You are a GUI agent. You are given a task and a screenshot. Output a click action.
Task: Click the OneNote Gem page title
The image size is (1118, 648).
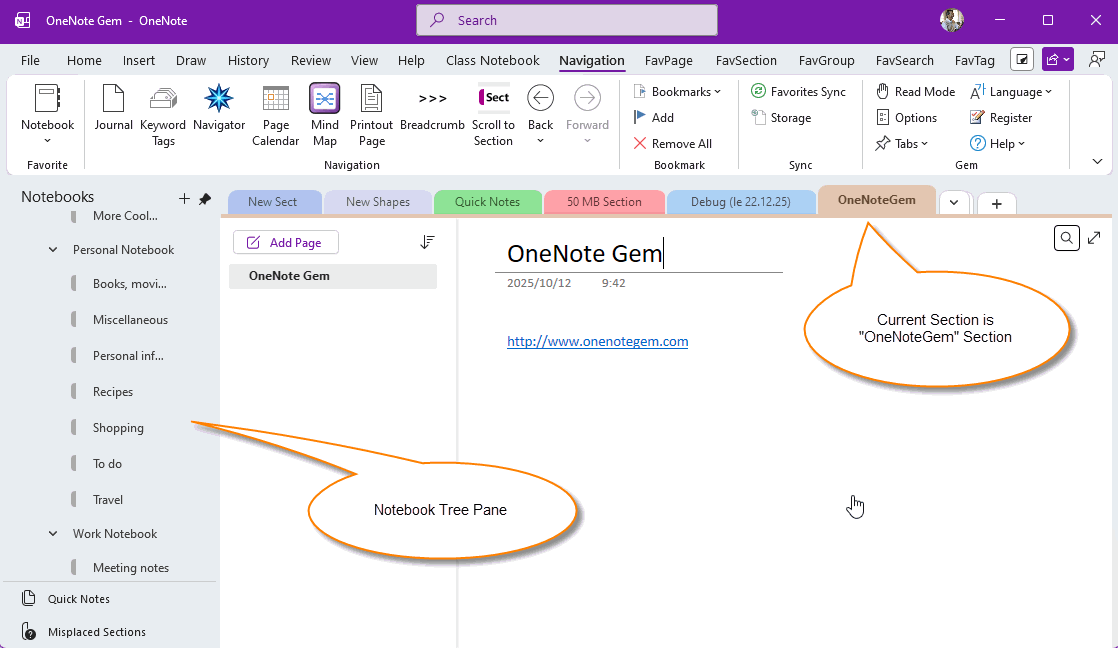pyautogui.click(x=585, y=253)
